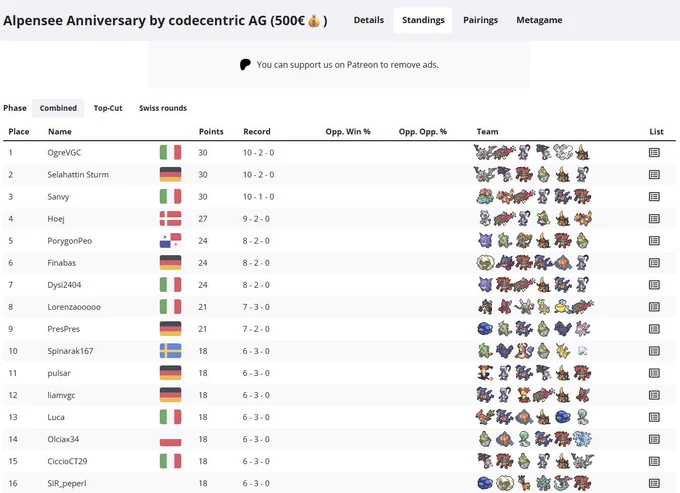Click the first Pokémon sprite in PresPres's team
Image resolution: width=680 pixels, height=493 pixels.
click(485, 329)
